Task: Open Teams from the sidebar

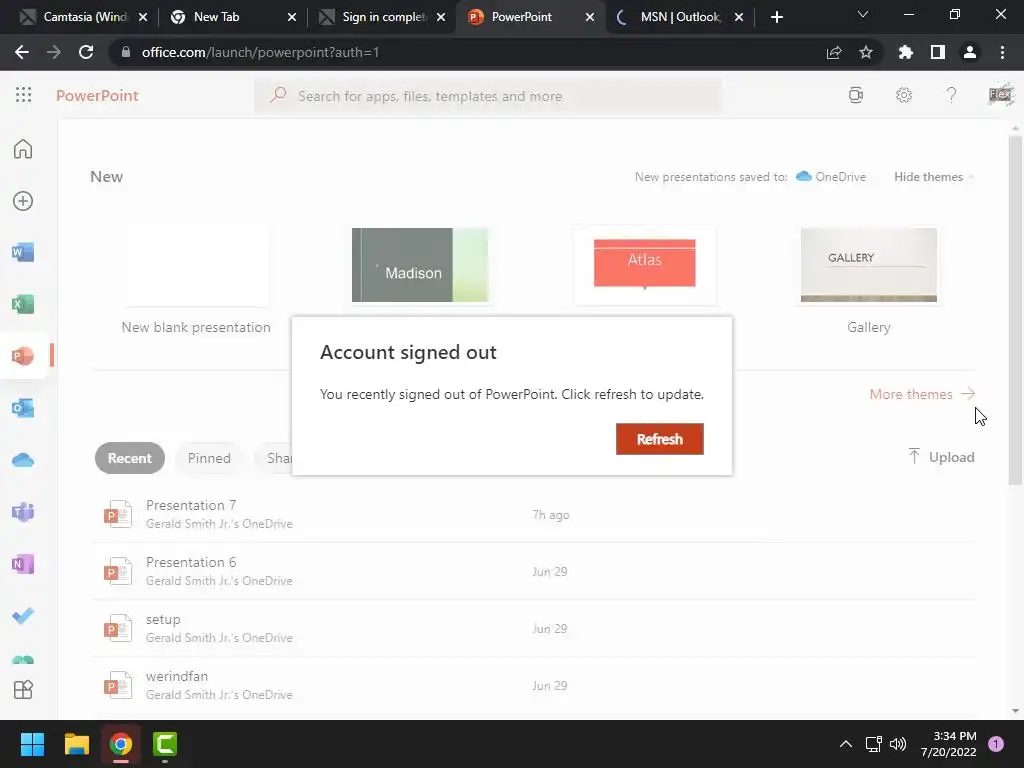Action: click(x=23, y=512)
